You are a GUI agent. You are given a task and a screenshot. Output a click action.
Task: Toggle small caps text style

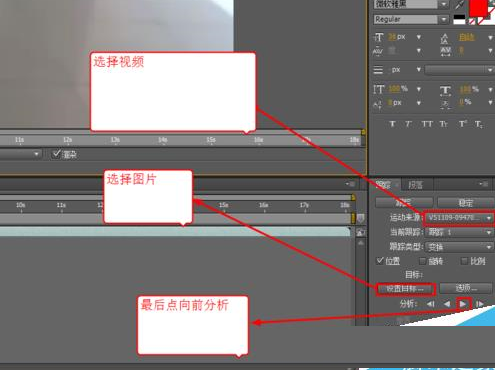tap(444, 124)
